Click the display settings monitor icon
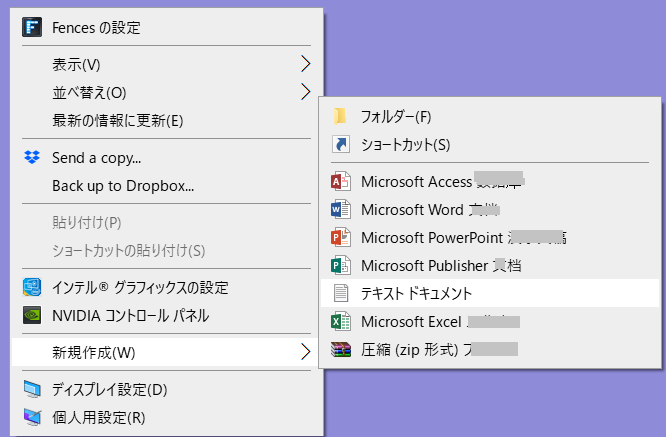 point(32,389)
